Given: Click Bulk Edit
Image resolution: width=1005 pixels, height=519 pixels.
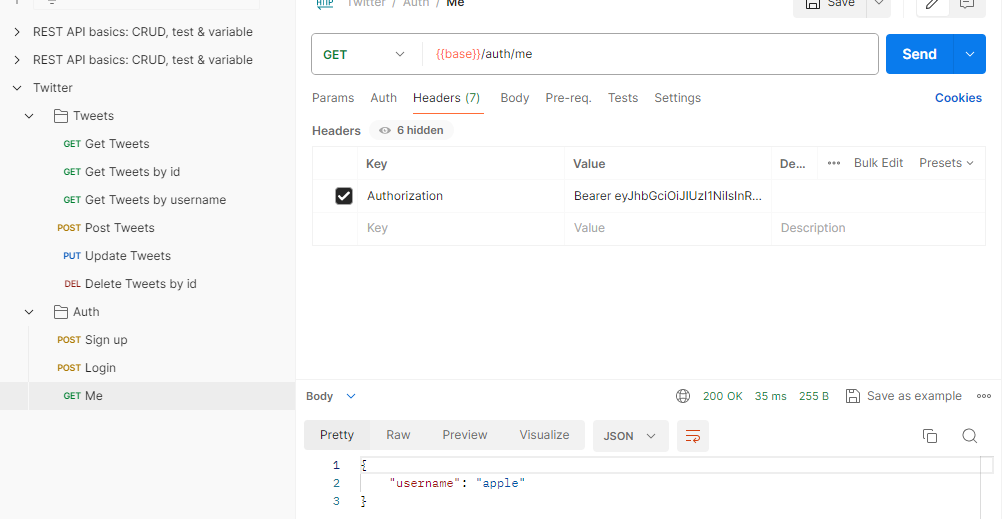Looking at the screenshot, I should click(x=878, y=163).
